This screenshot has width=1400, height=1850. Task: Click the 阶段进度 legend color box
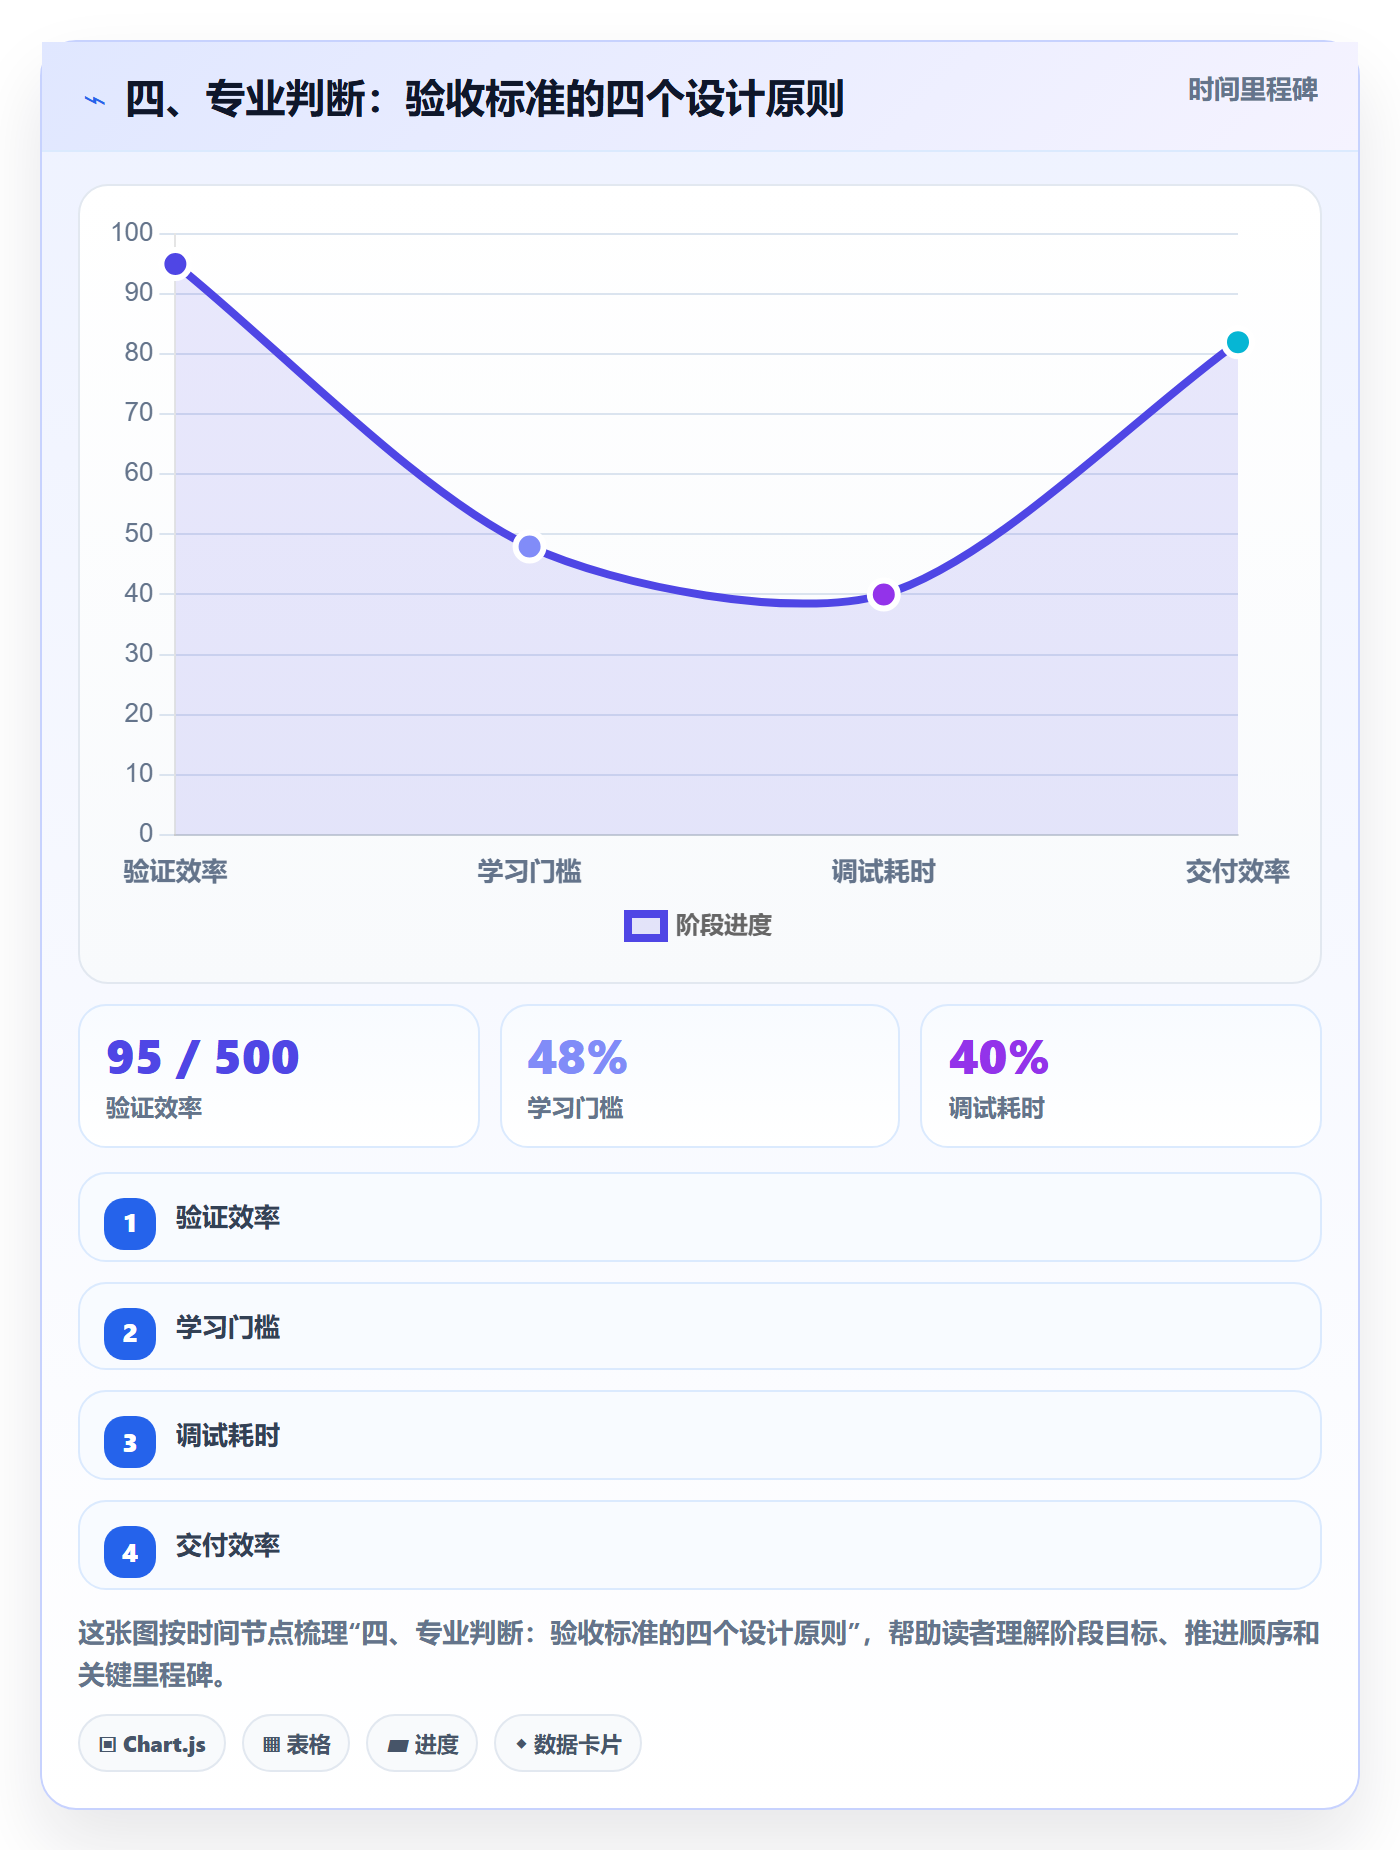(x=645, y=926)
